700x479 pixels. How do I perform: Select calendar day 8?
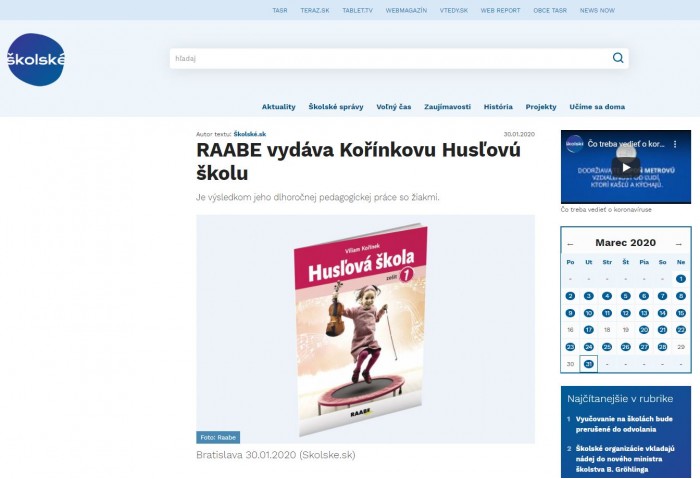680,296
